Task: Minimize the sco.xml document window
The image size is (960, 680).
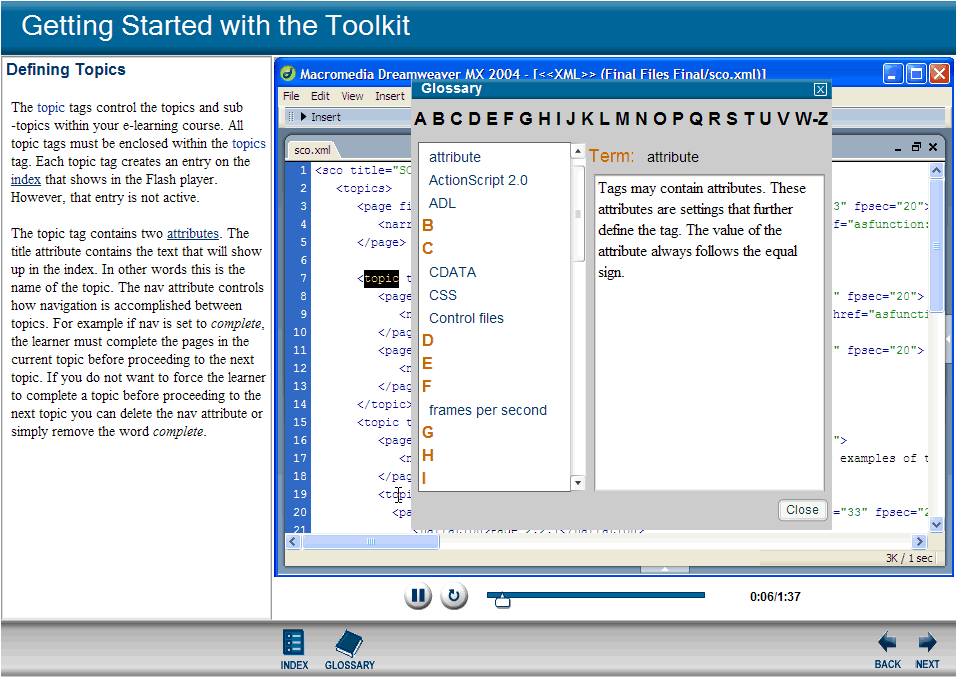Action: coord(898,148)
